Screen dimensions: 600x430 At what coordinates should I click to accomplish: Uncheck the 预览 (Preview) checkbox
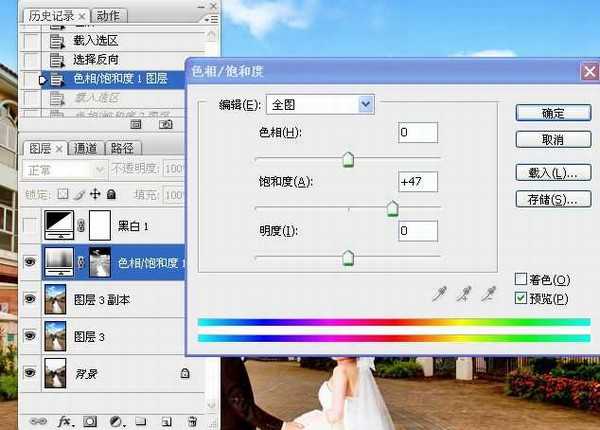[520, 298]
